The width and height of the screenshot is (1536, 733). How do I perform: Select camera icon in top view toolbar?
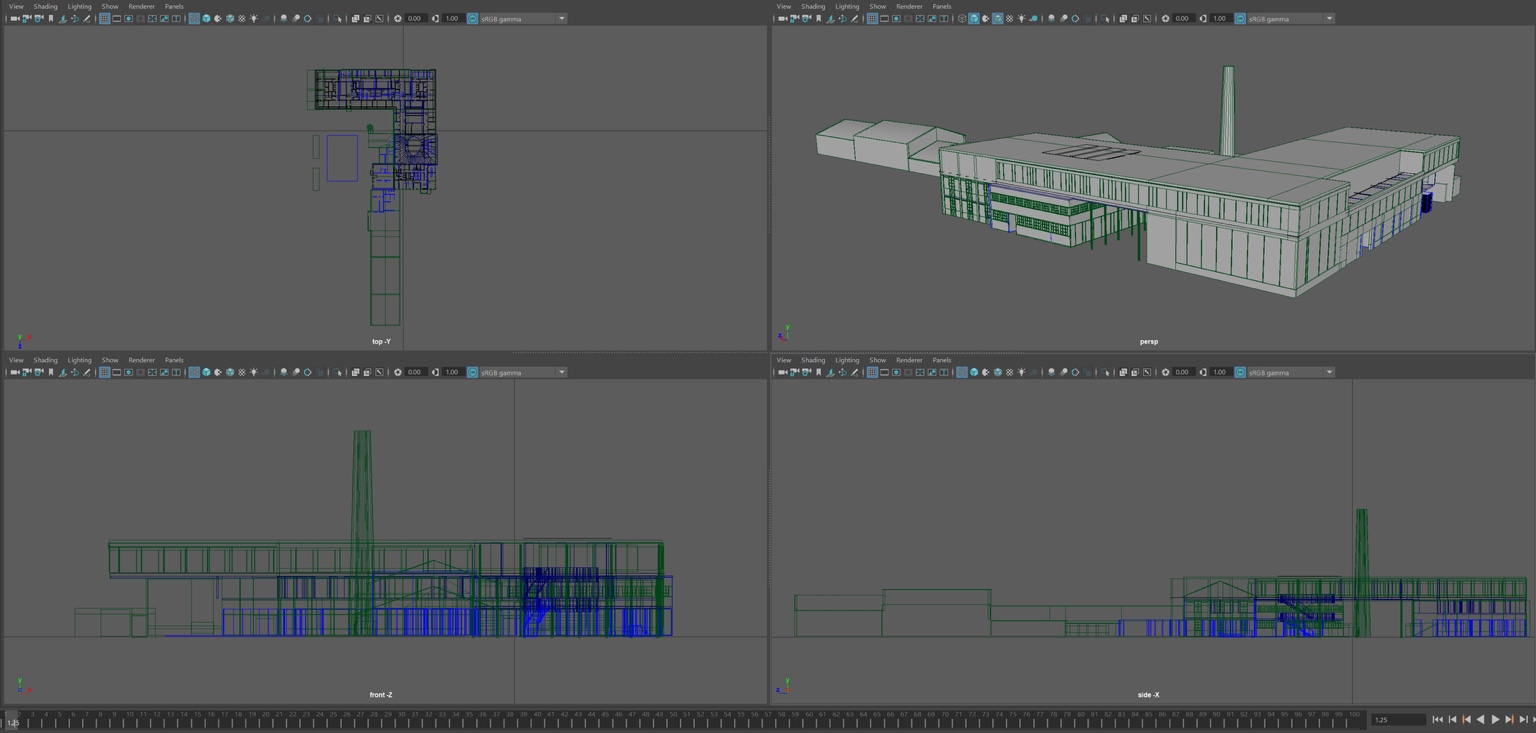[14, 19]
